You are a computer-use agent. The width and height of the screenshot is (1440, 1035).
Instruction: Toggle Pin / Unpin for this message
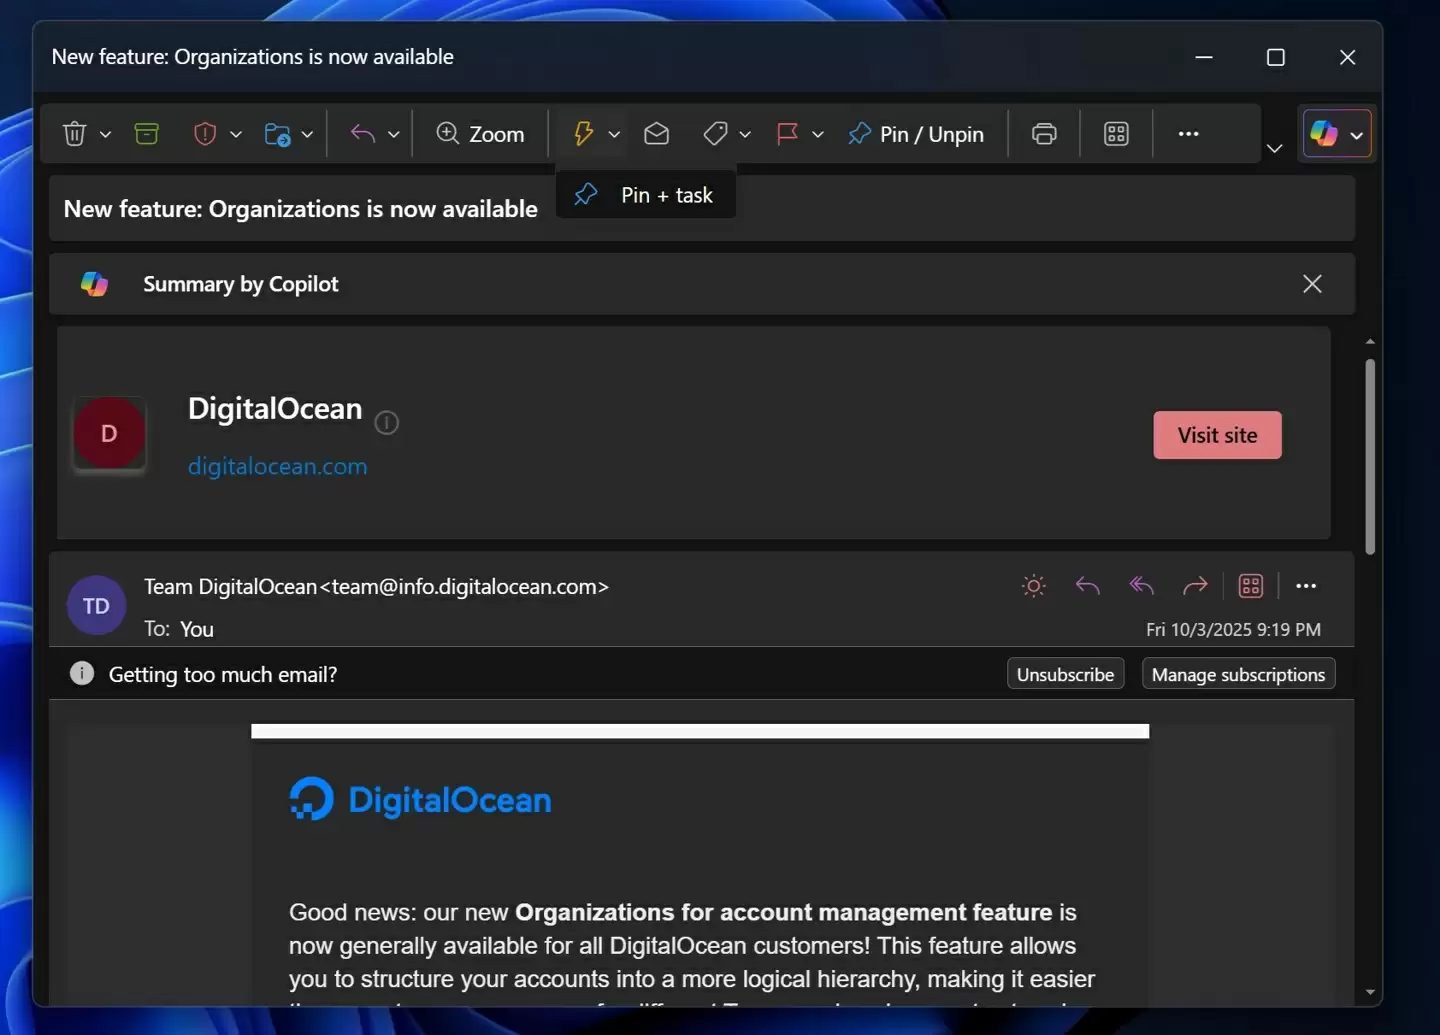click(916, 134)
